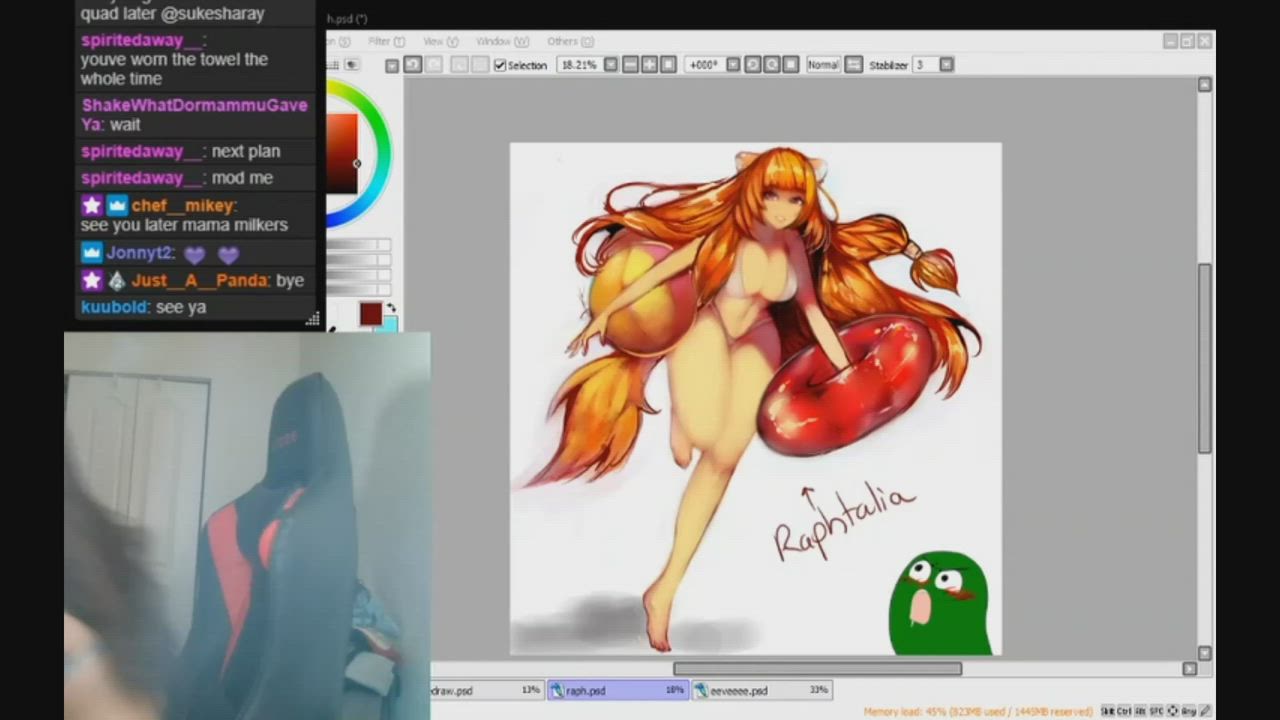The image size is (1280, 720).
Task: Click the fourth grey color slider below wheel
Action: click(x=358, y=290)
